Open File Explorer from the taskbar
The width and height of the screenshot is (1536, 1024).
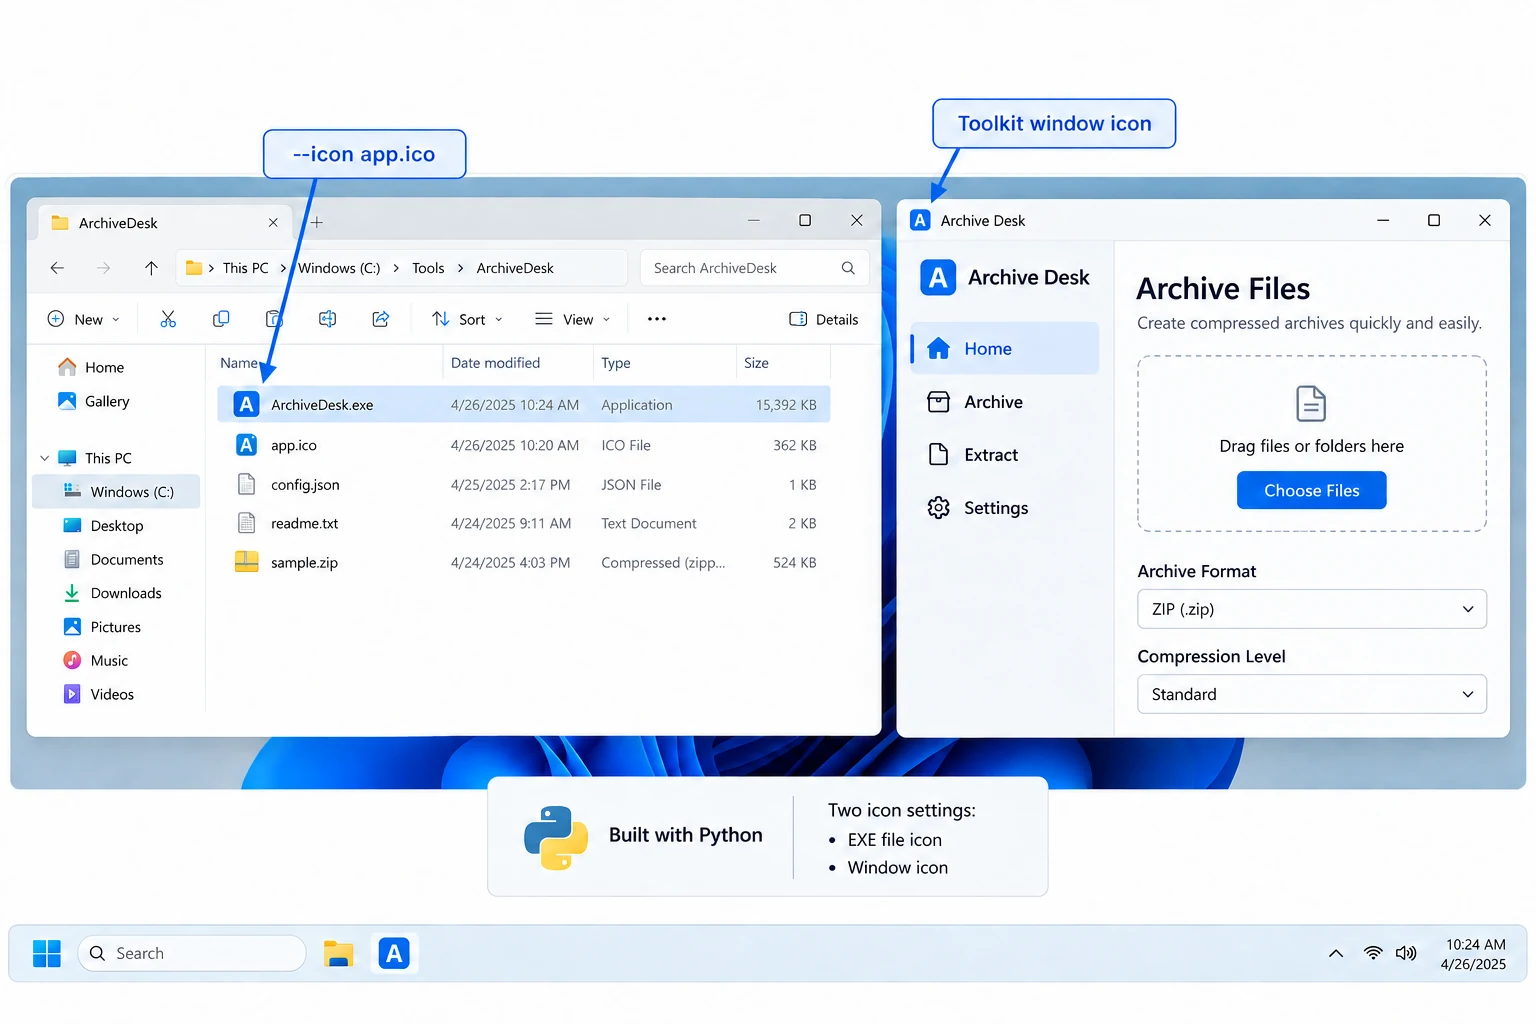coord(339,954)
